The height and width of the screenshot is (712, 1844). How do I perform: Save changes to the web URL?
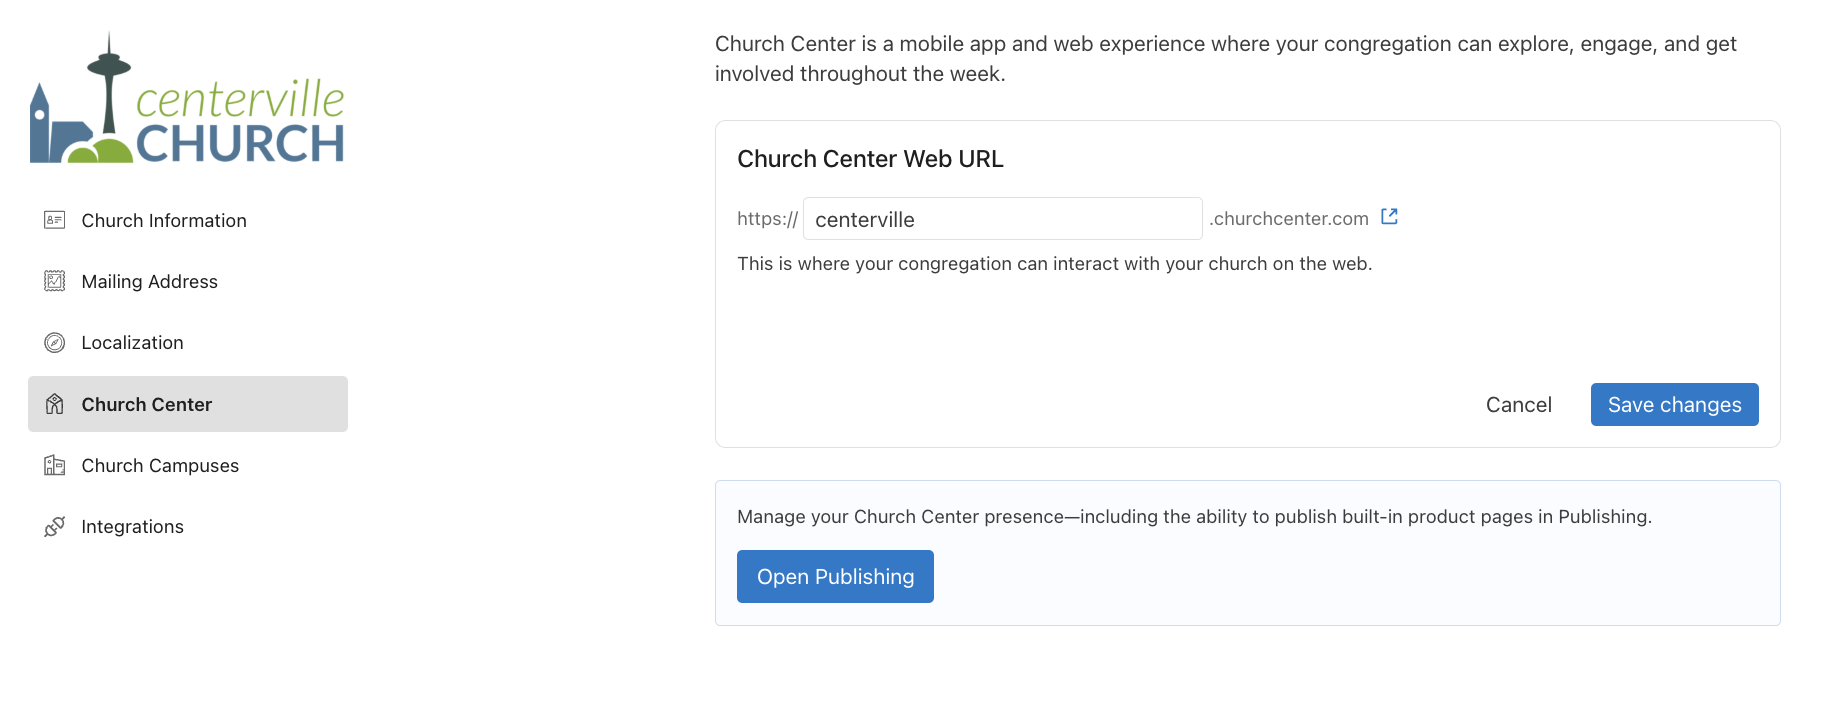[1674, 404]
